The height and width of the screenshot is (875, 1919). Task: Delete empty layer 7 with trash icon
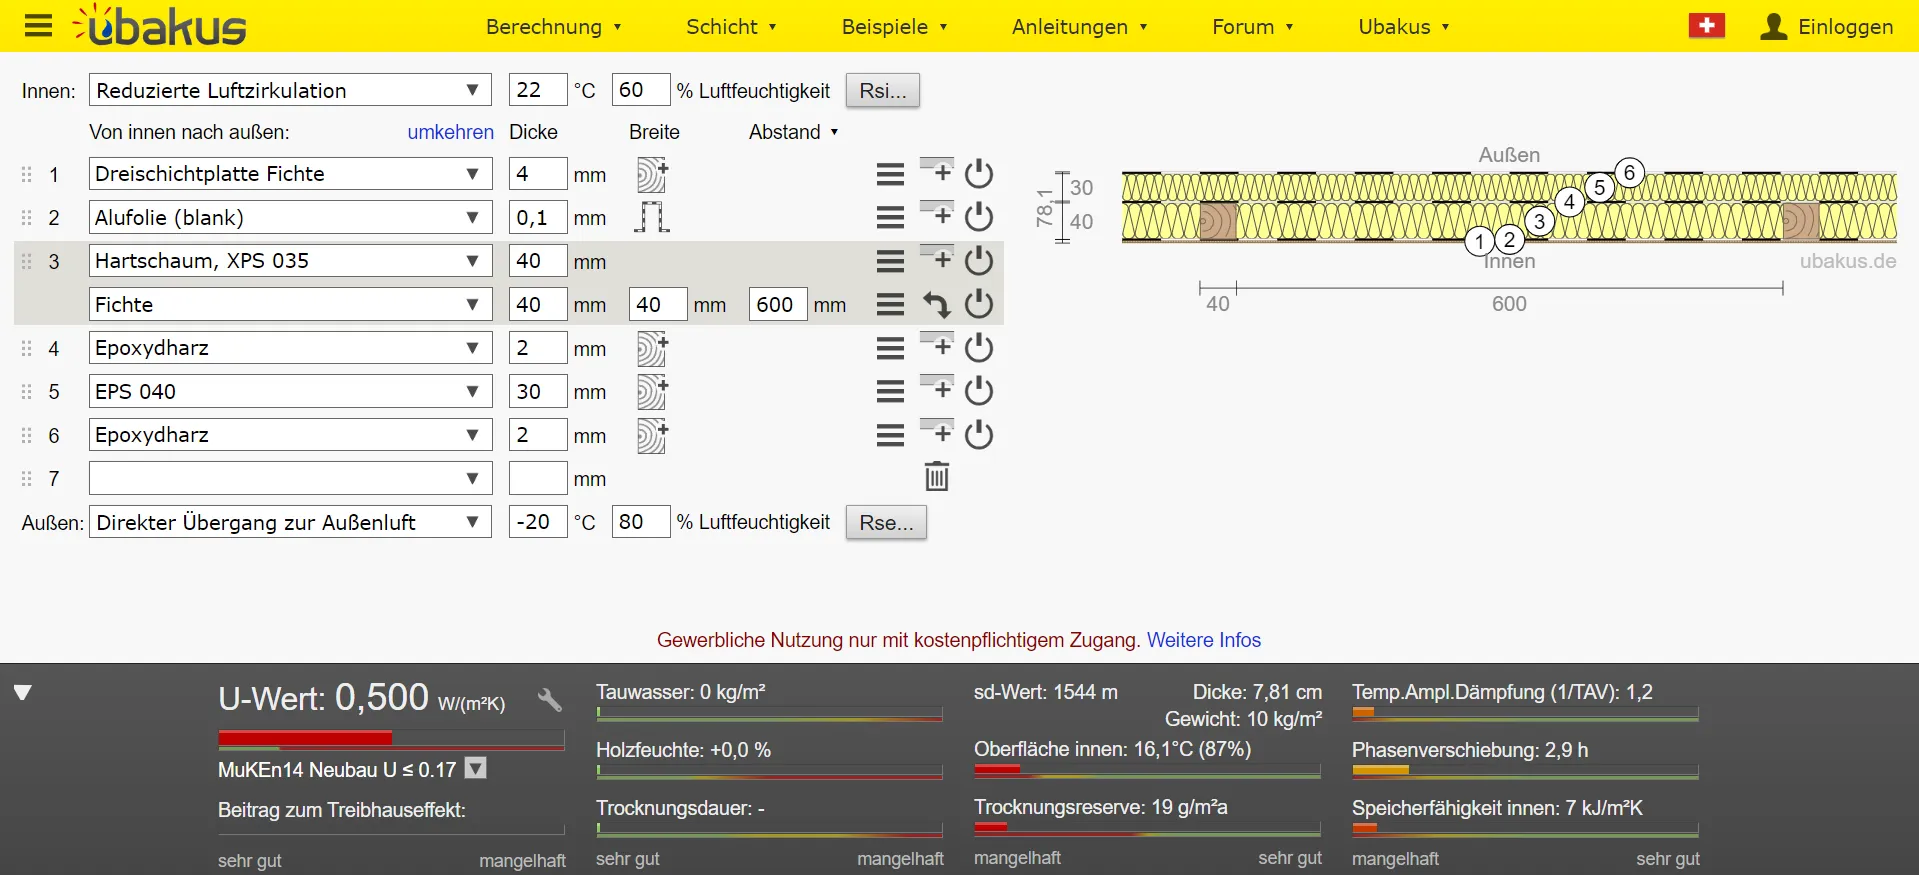tap(936, 477)
